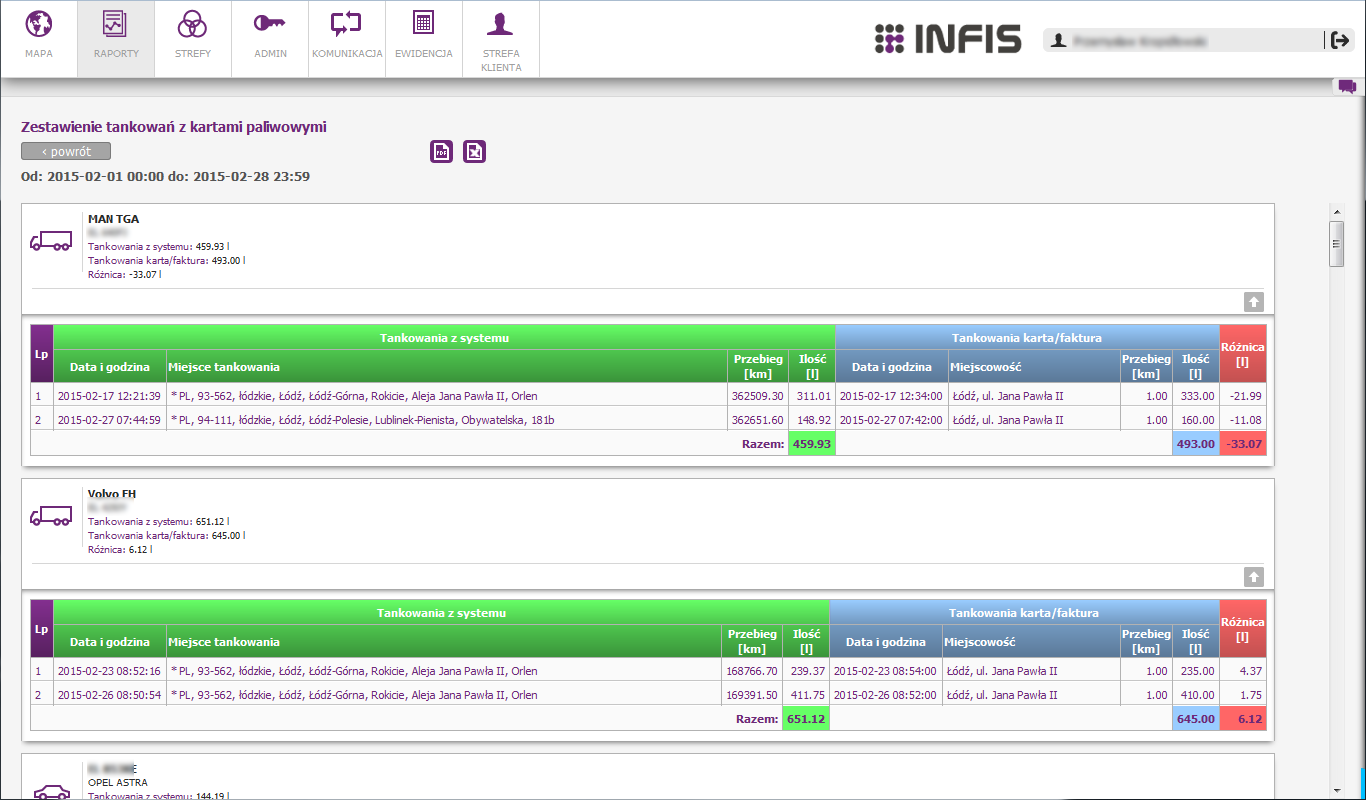Collapse the MAN TGA section arrow
1366x800 pixels.
click(x=1254, y=302)
